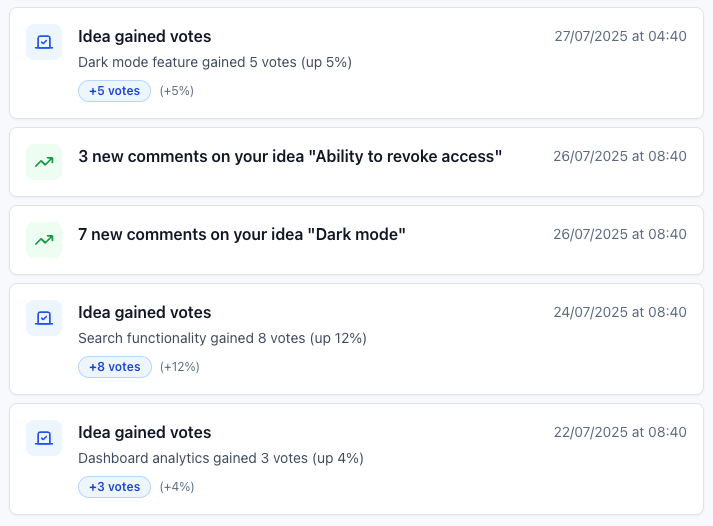Select the "+8 votes" badge
This screenshot has height=526, width=713.
[115, 367]
